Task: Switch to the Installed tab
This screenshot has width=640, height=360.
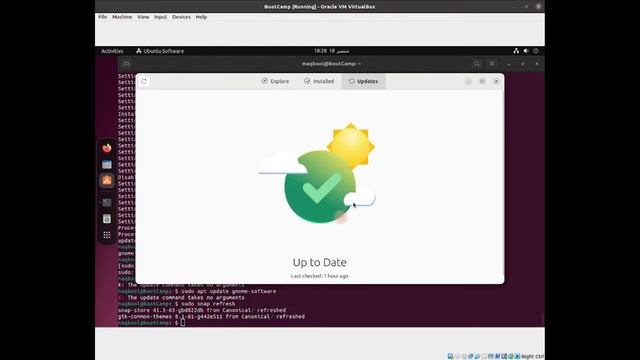Action: [x=319, y=81]
